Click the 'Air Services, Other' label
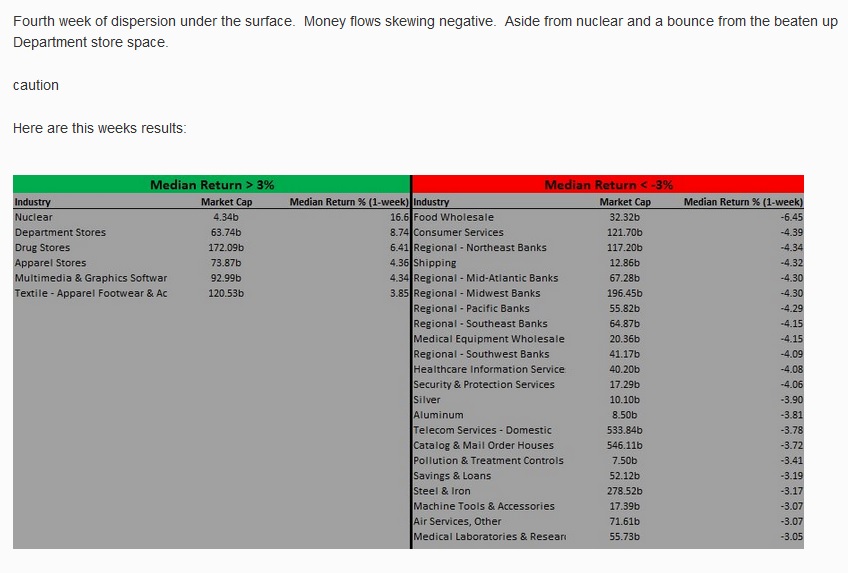The width and height of the screenshot is (848, 573). point(457,521)
